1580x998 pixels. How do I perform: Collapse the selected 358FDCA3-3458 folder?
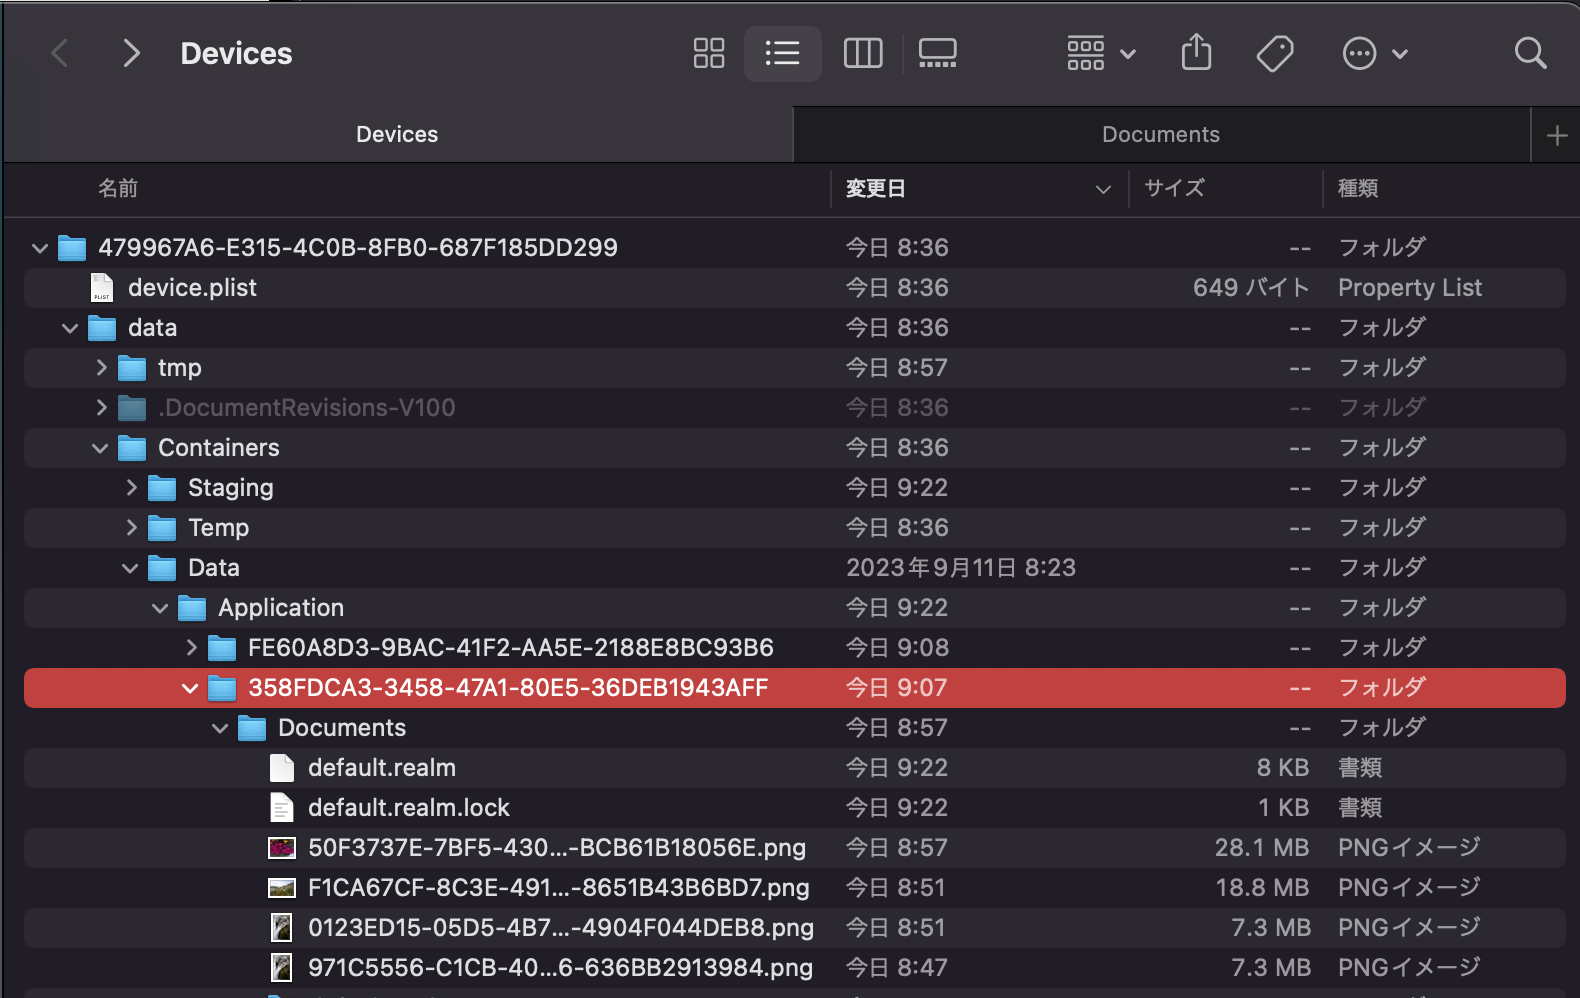[190, 688]
